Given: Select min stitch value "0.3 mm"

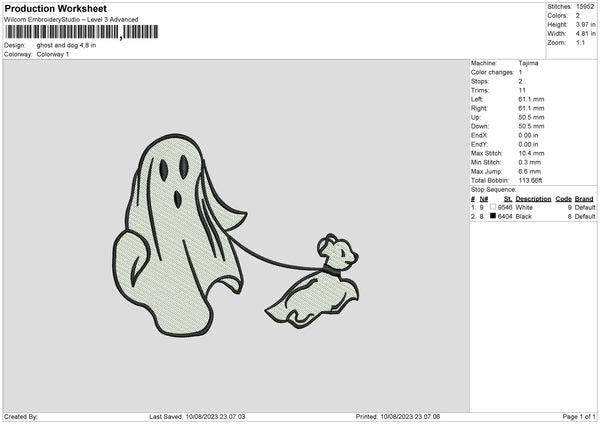Looking at the screenshot, I should (530, 162).
